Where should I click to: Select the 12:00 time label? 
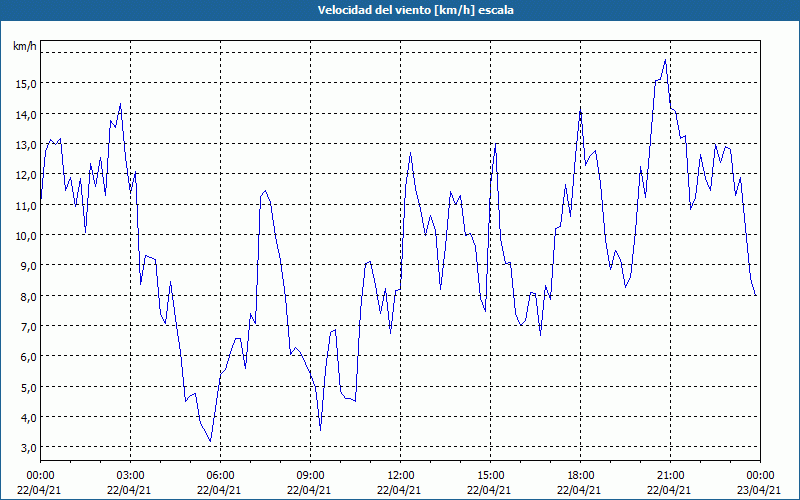pos(401,476)
